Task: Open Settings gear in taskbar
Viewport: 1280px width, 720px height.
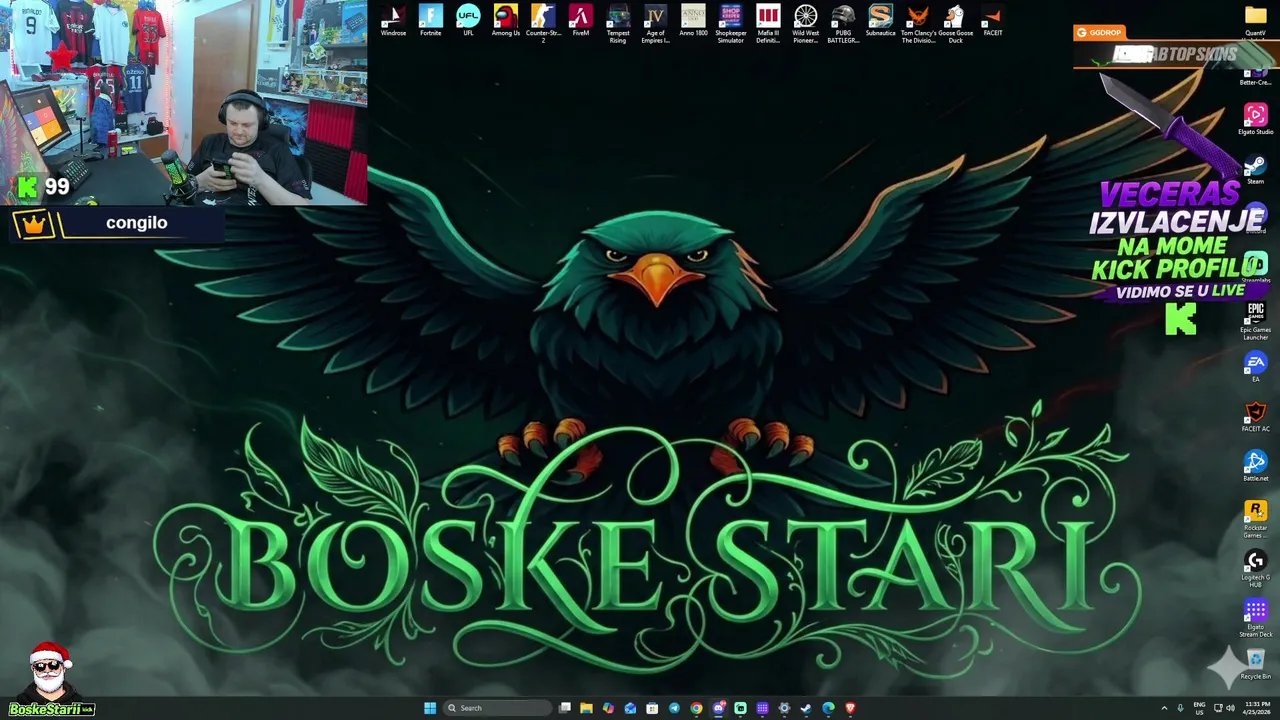Action: click(784, 708)
